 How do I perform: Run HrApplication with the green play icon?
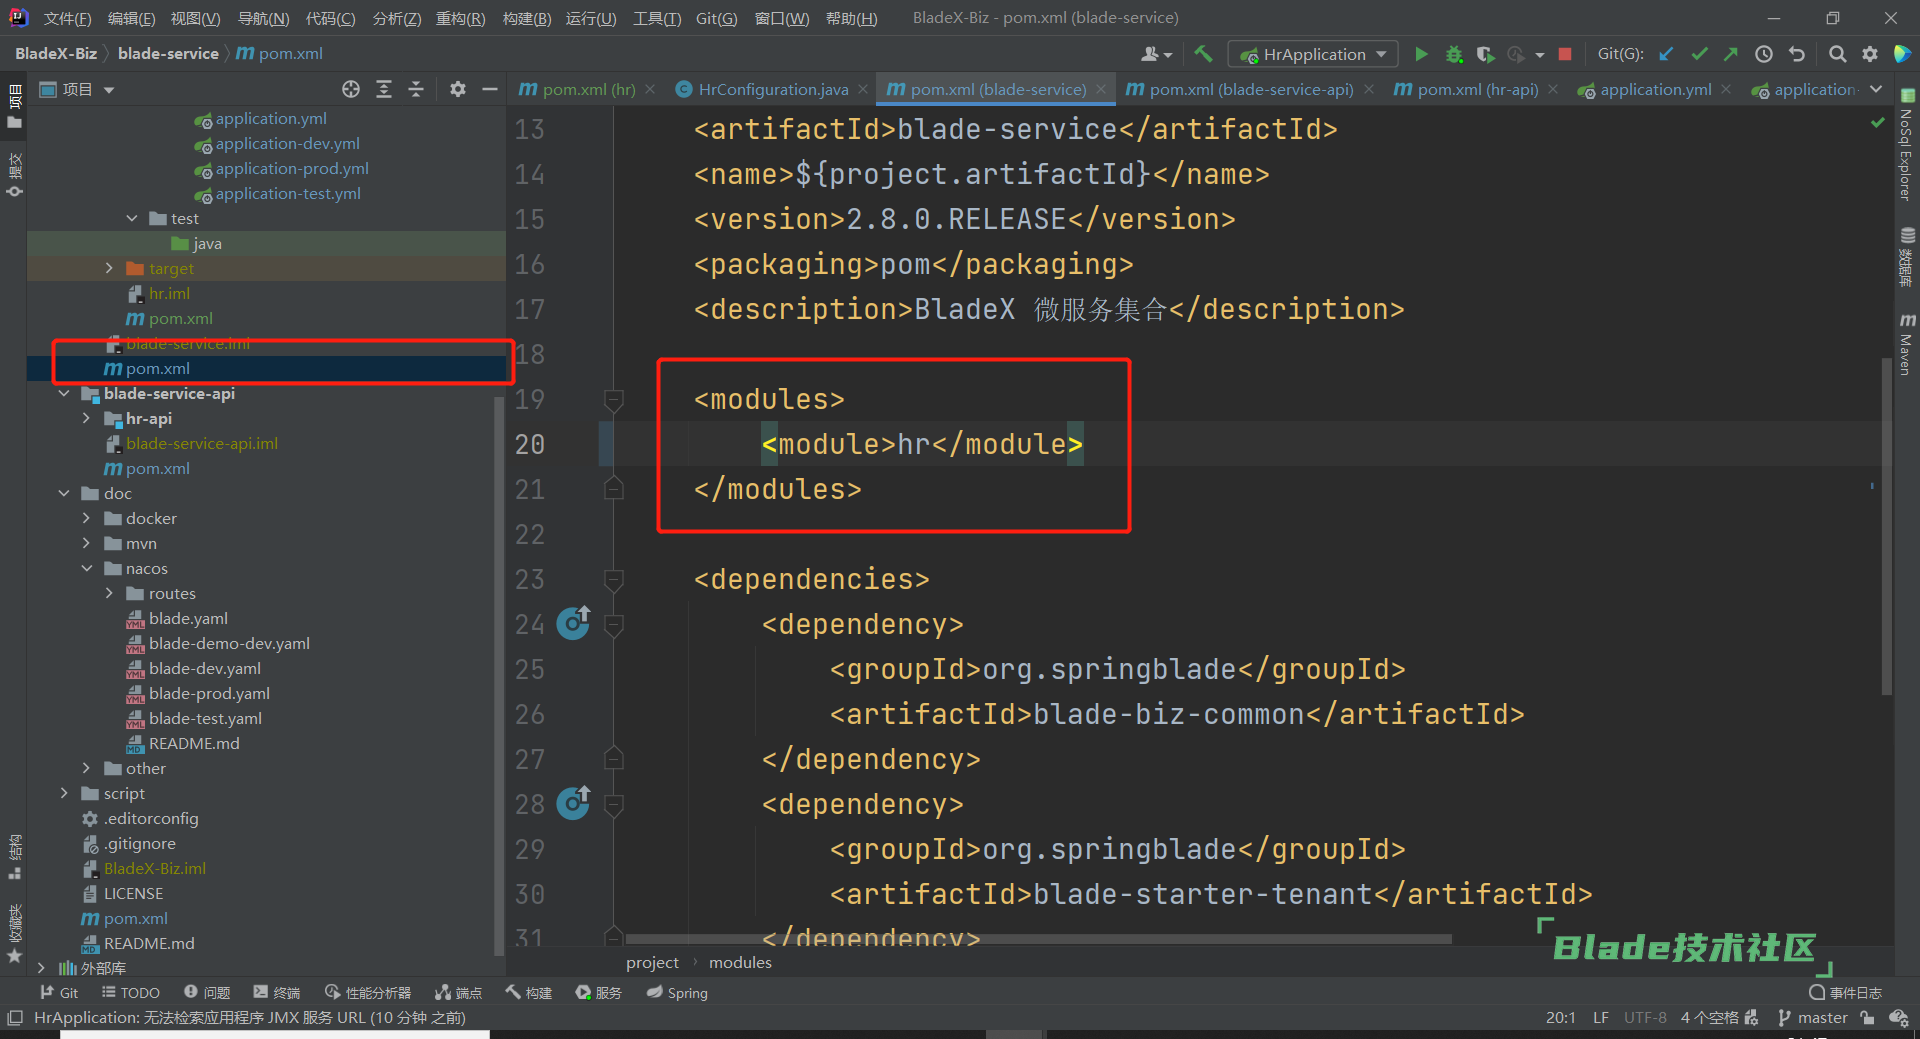(1421, 54)
